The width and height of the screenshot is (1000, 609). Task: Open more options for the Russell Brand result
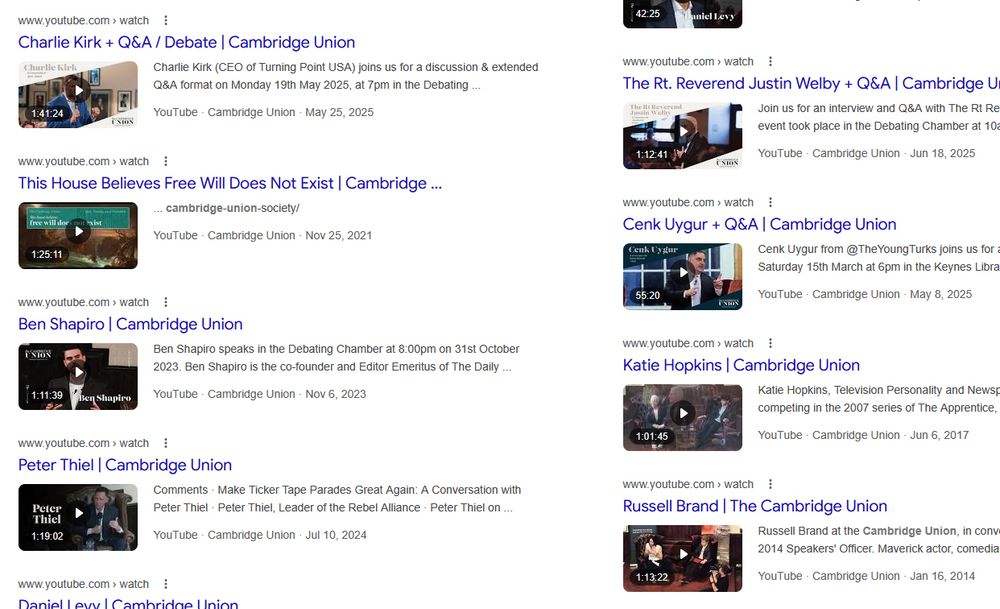pyautogui.click(x=770, y=484)
